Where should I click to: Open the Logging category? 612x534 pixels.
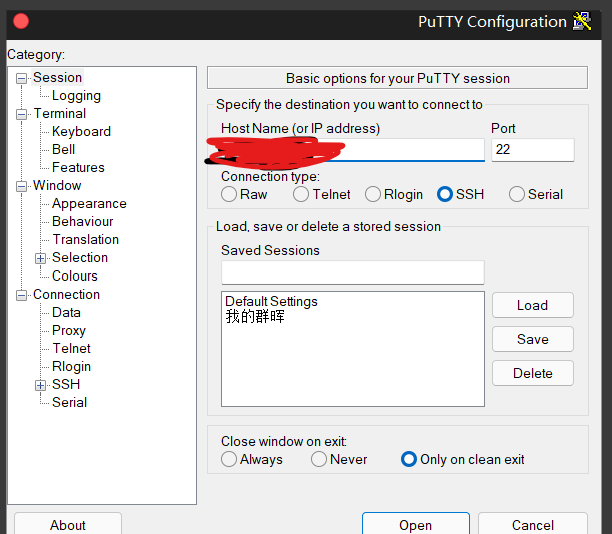76,96
